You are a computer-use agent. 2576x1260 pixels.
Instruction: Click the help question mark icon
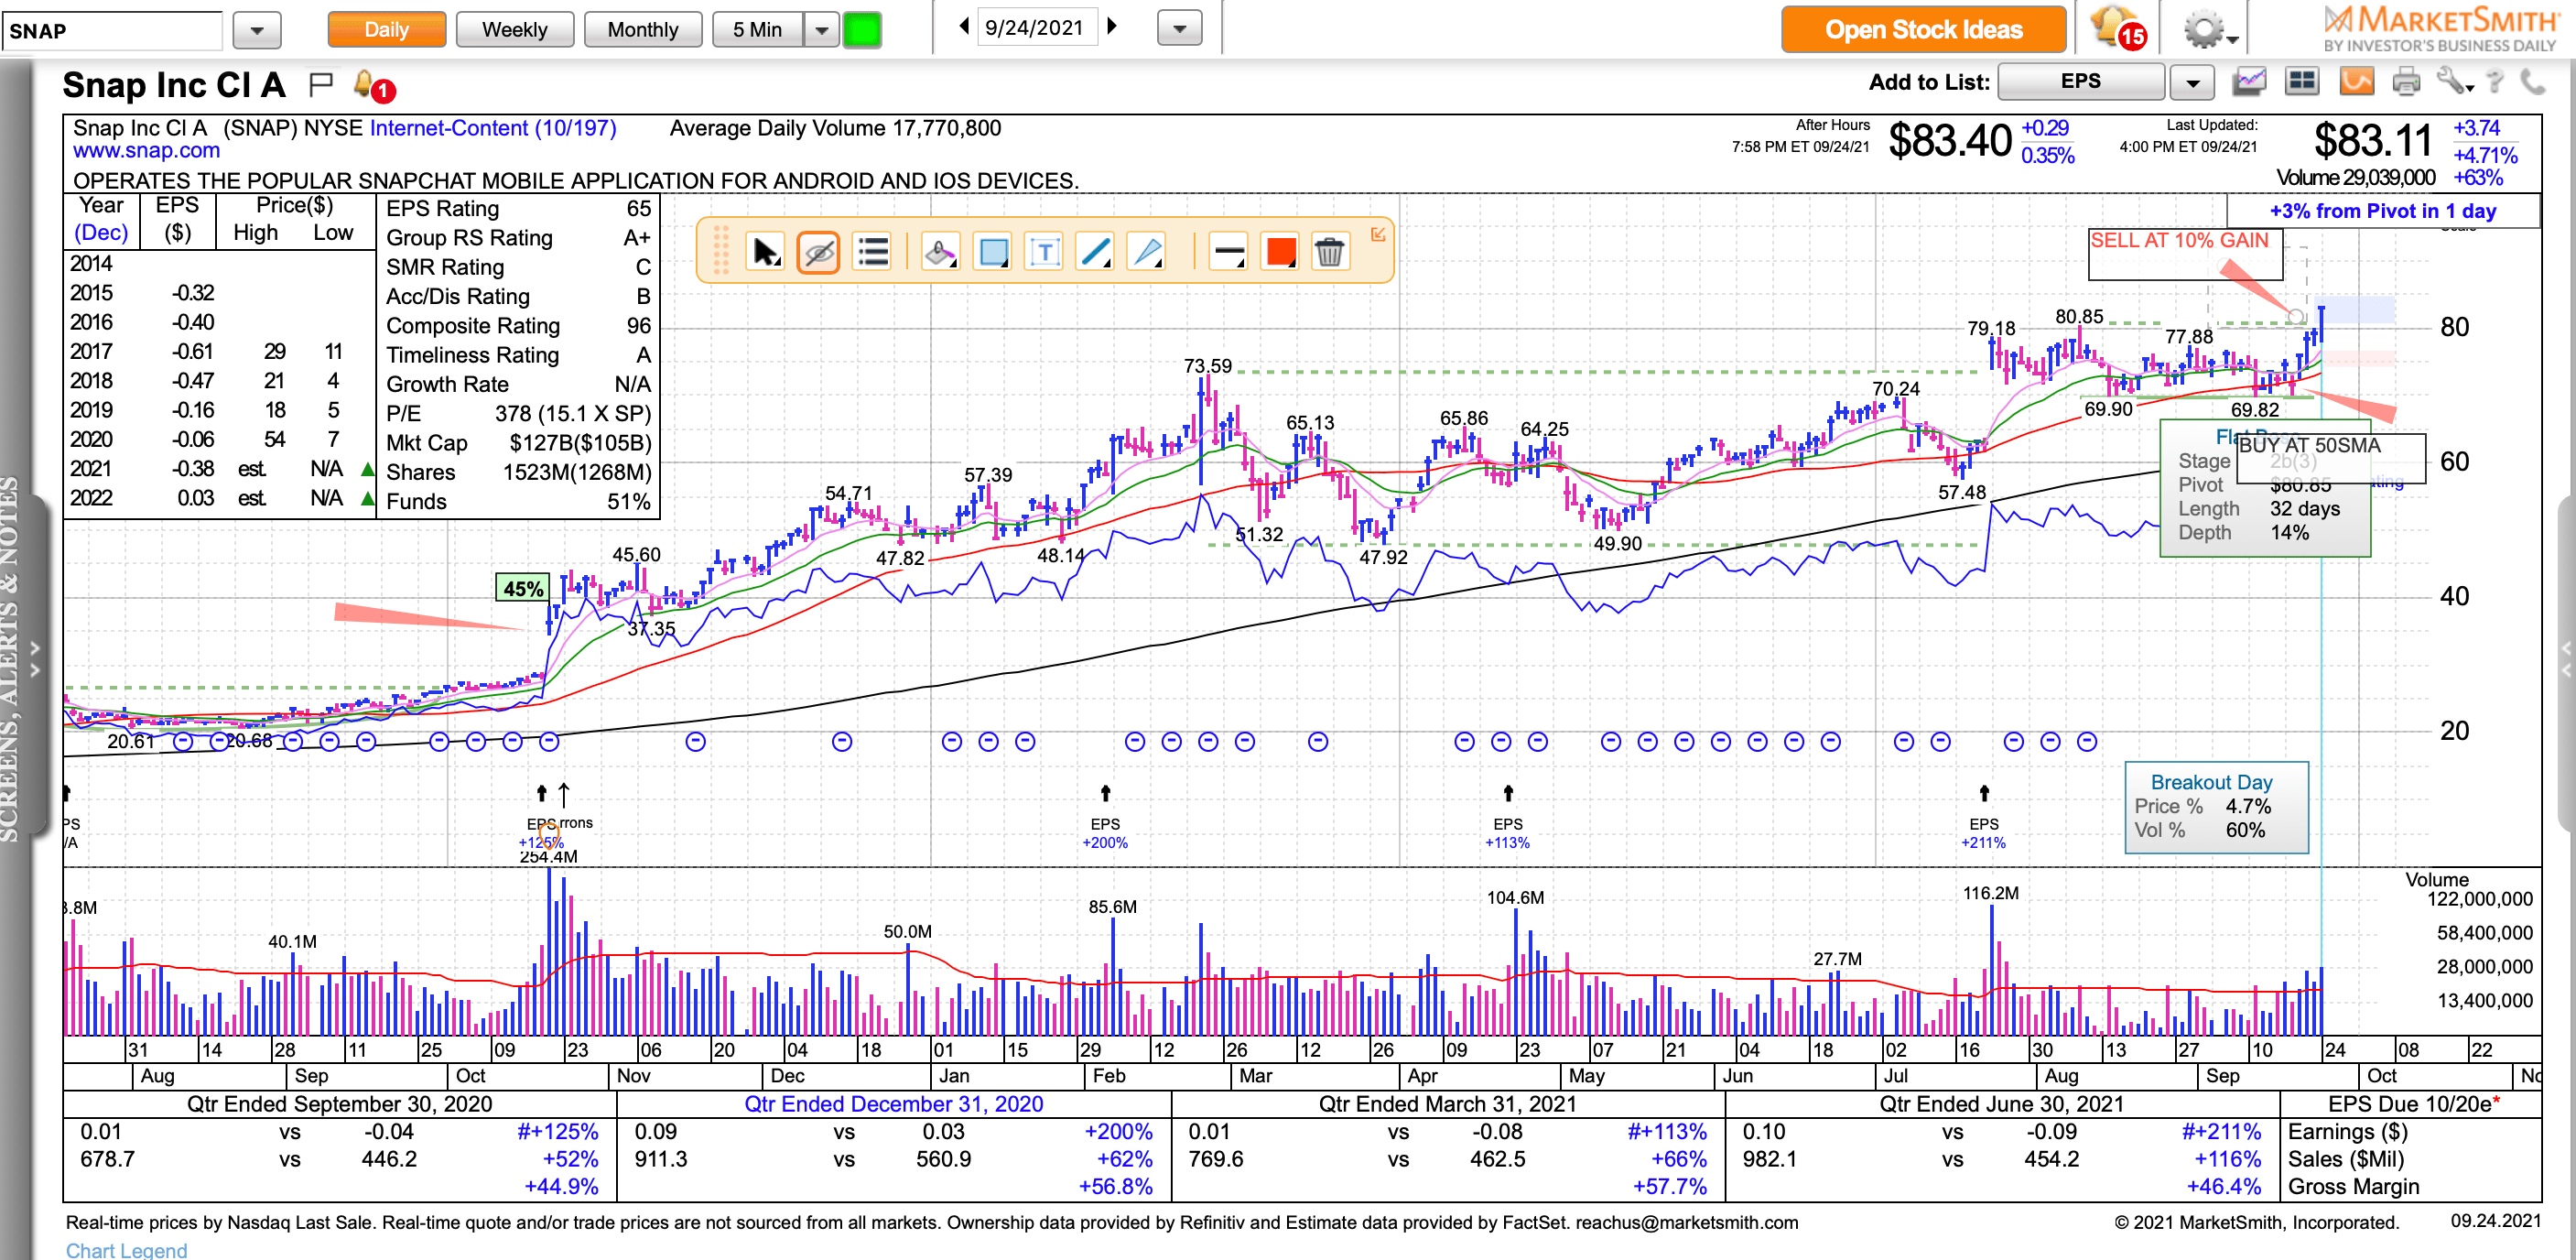click(x=2494, y=81)
